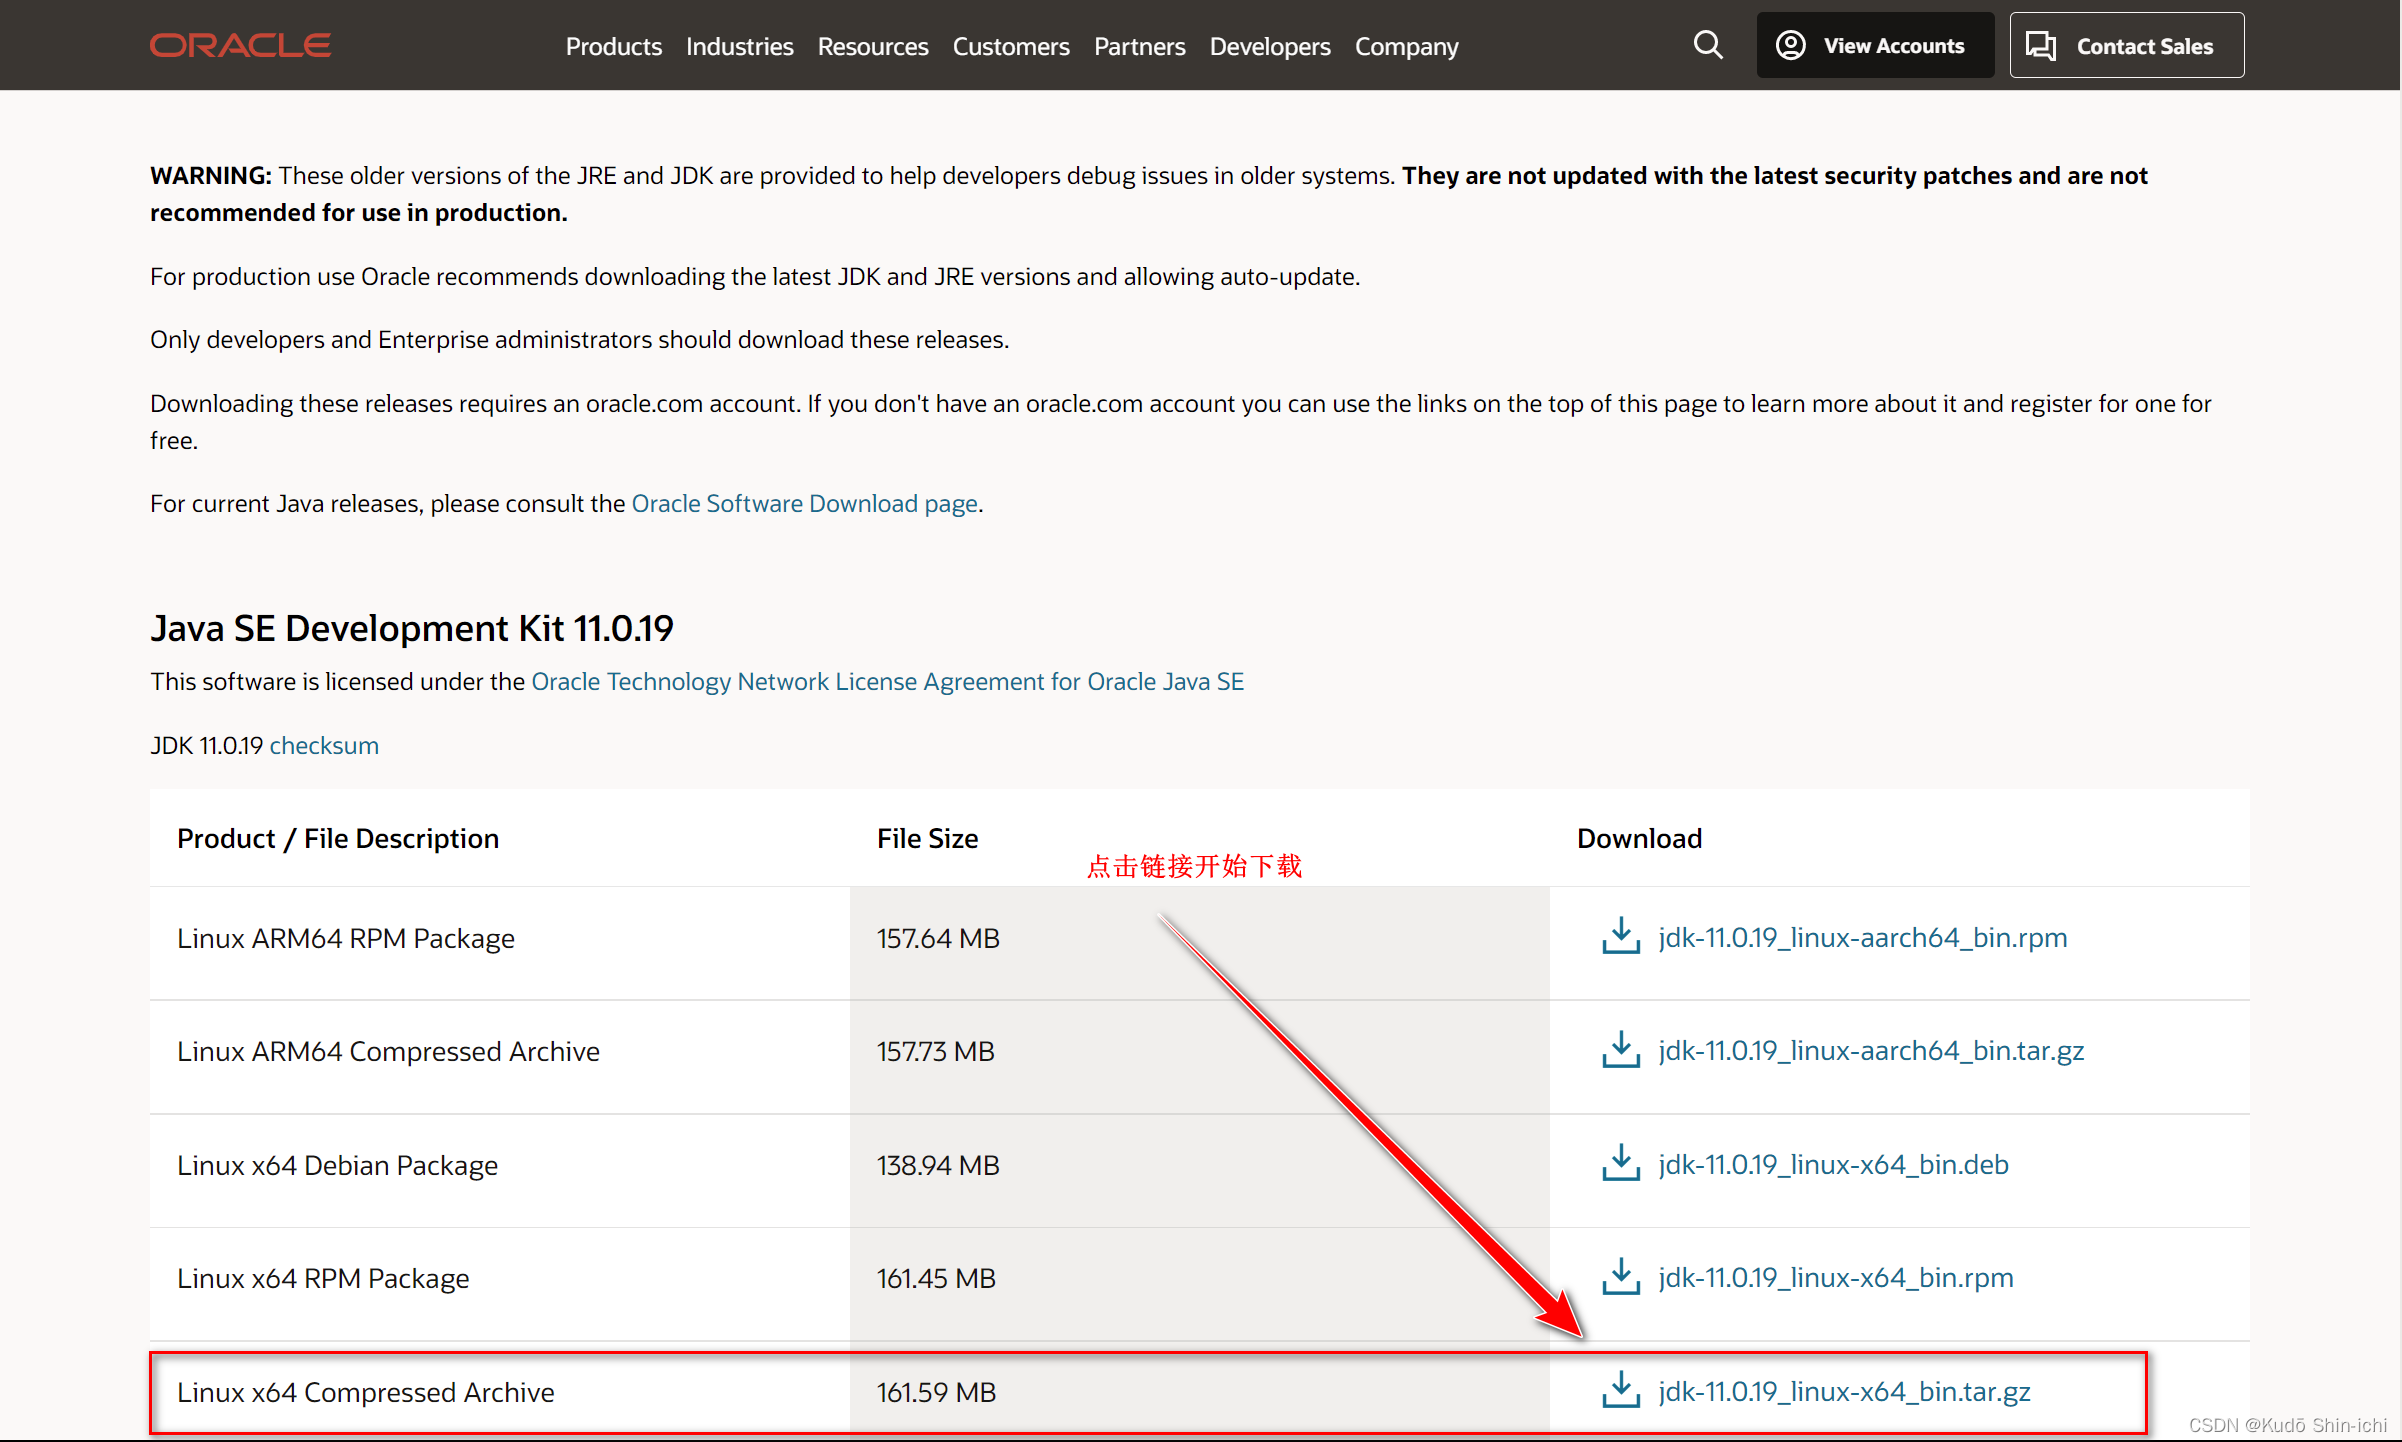Open the Oracle Technology Network License Agreement link
This screenshot has width=2402, height=1442.
point(887,681)
